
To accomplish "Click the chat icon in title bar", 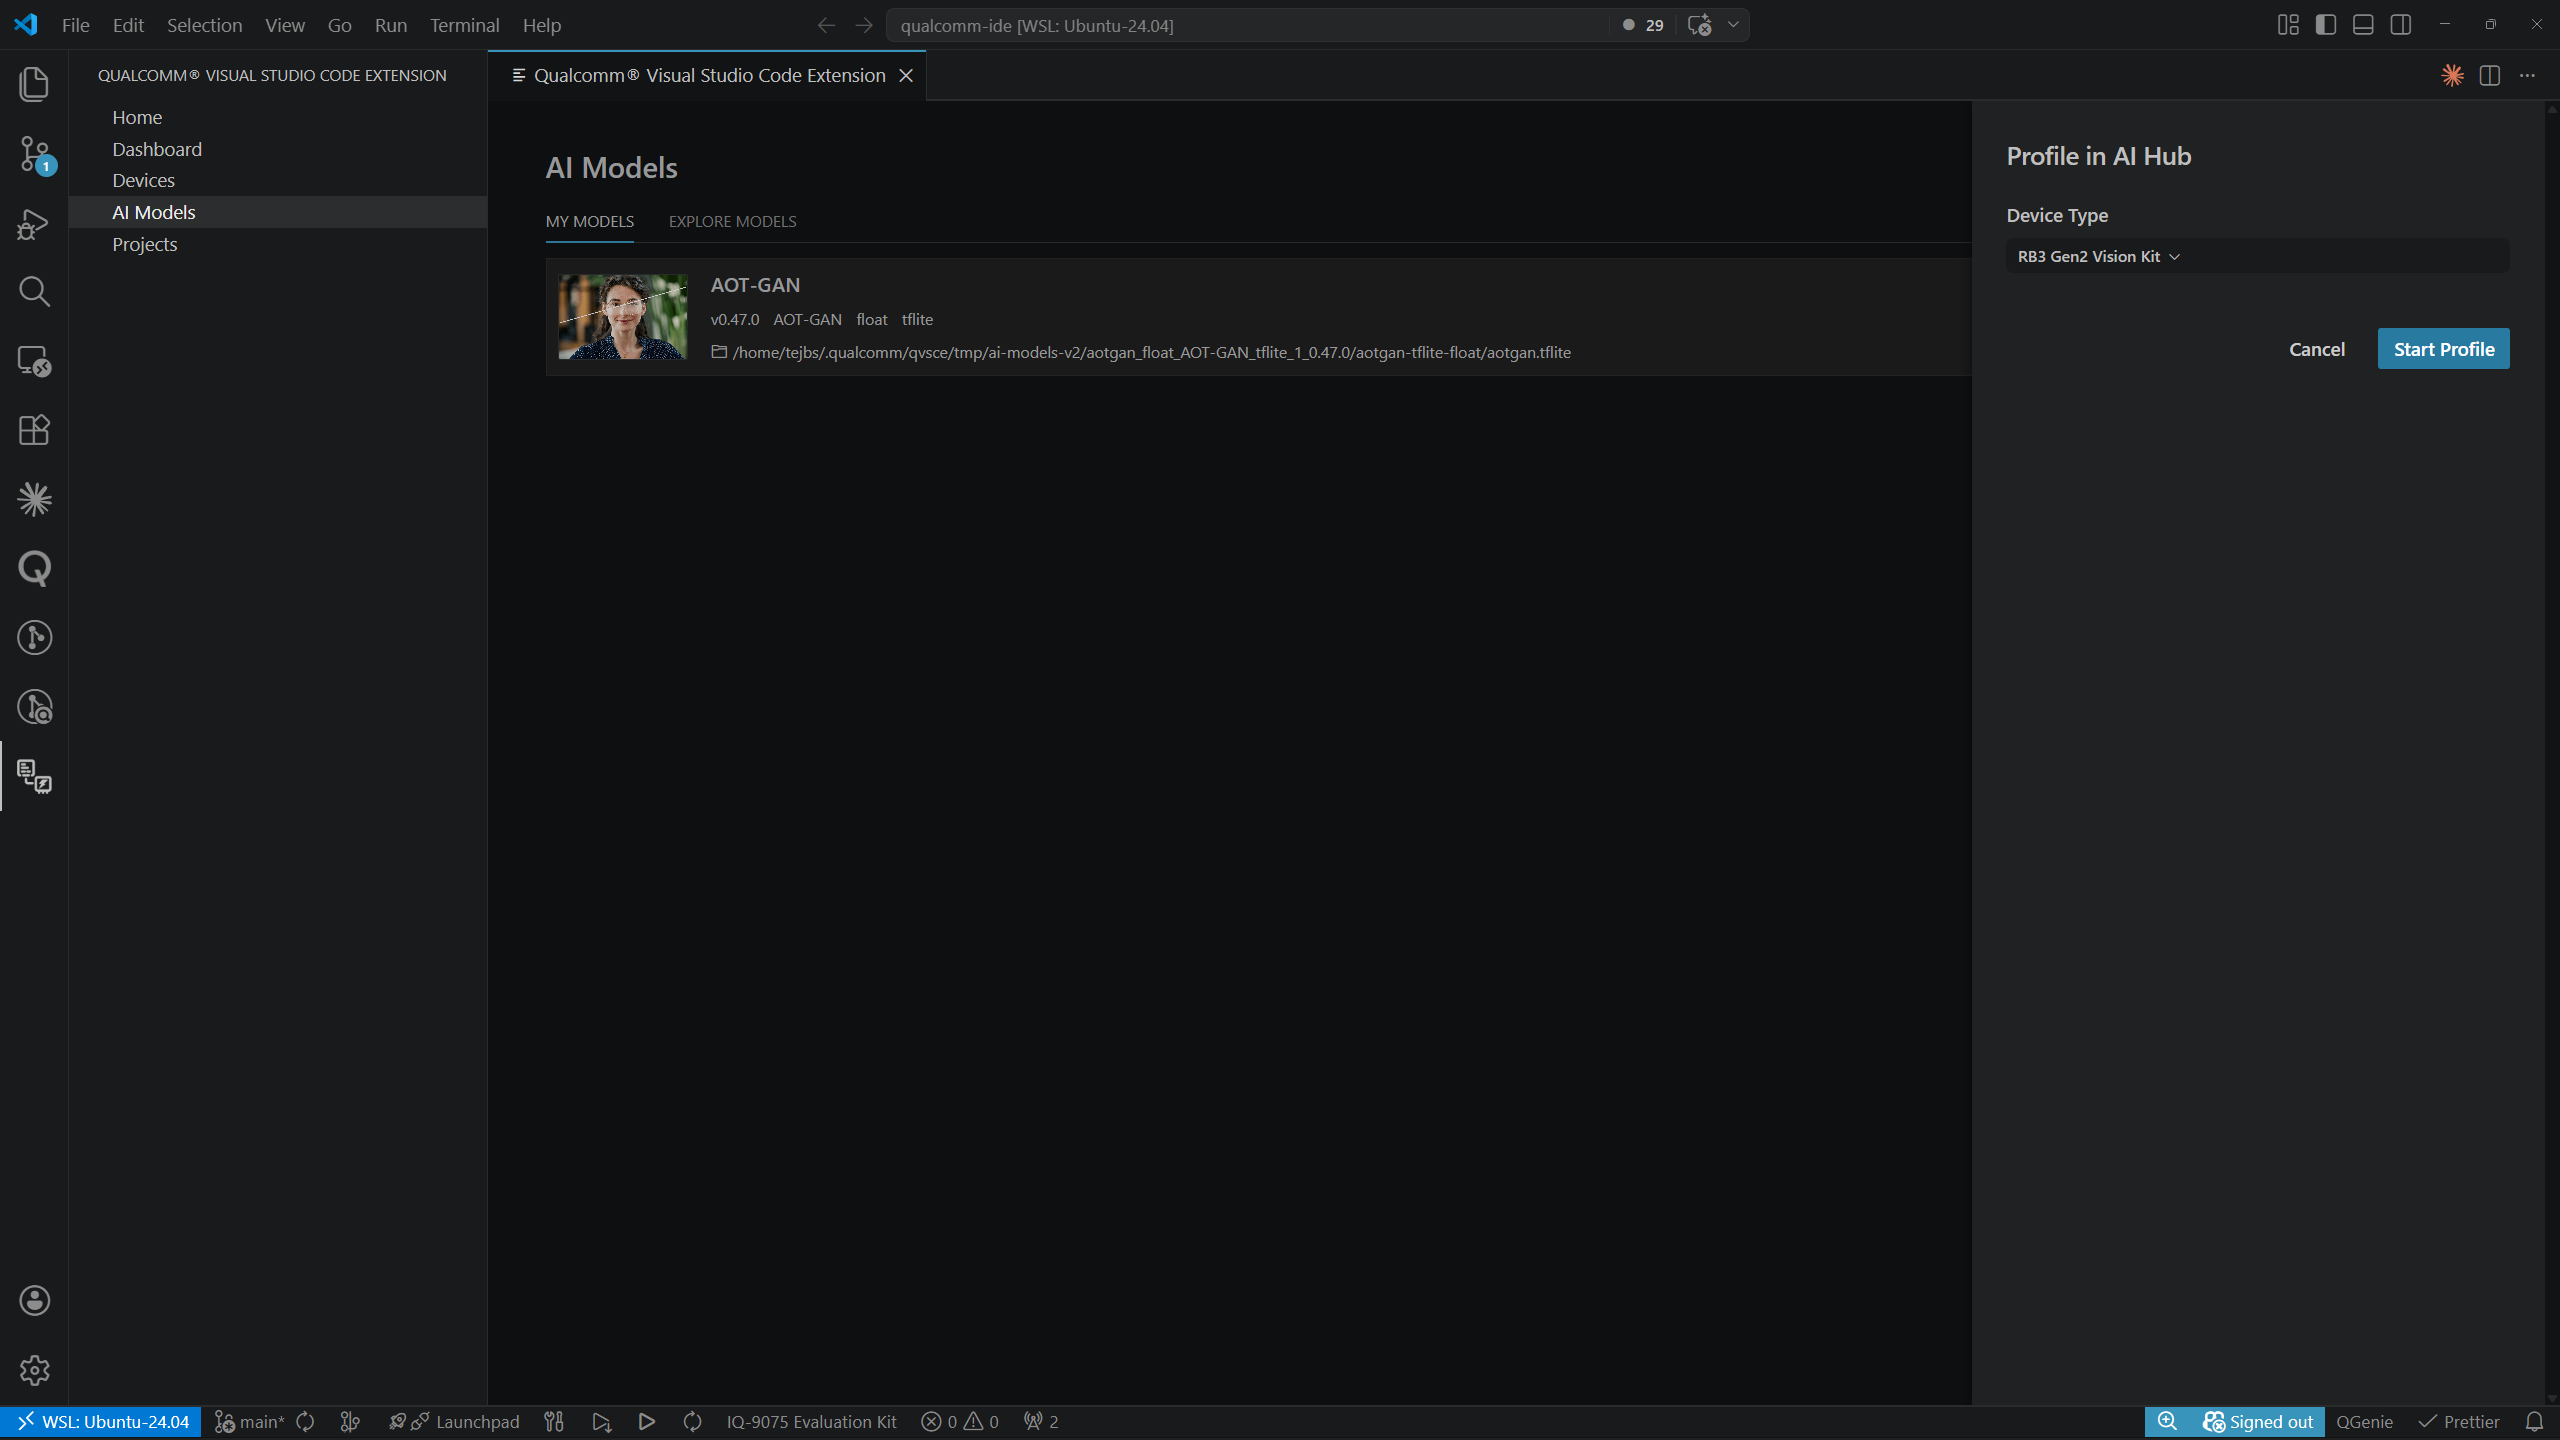I will (x=1699, y=25).
